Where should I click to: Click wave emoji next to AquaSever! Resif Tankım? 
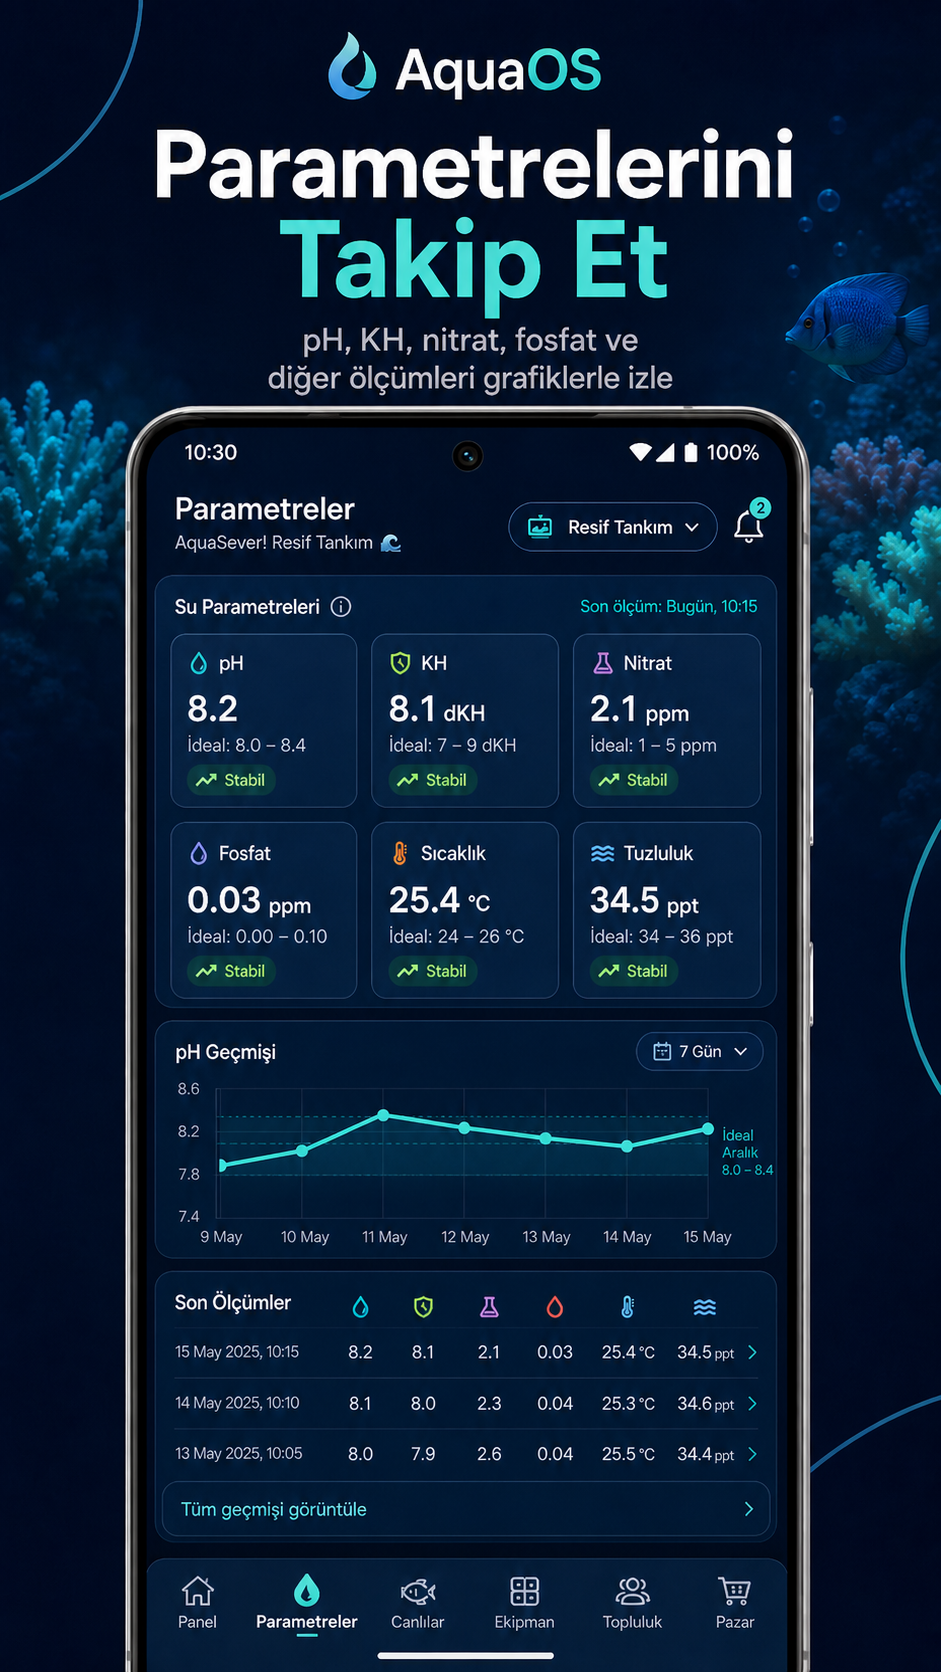(x=391, y=543)
